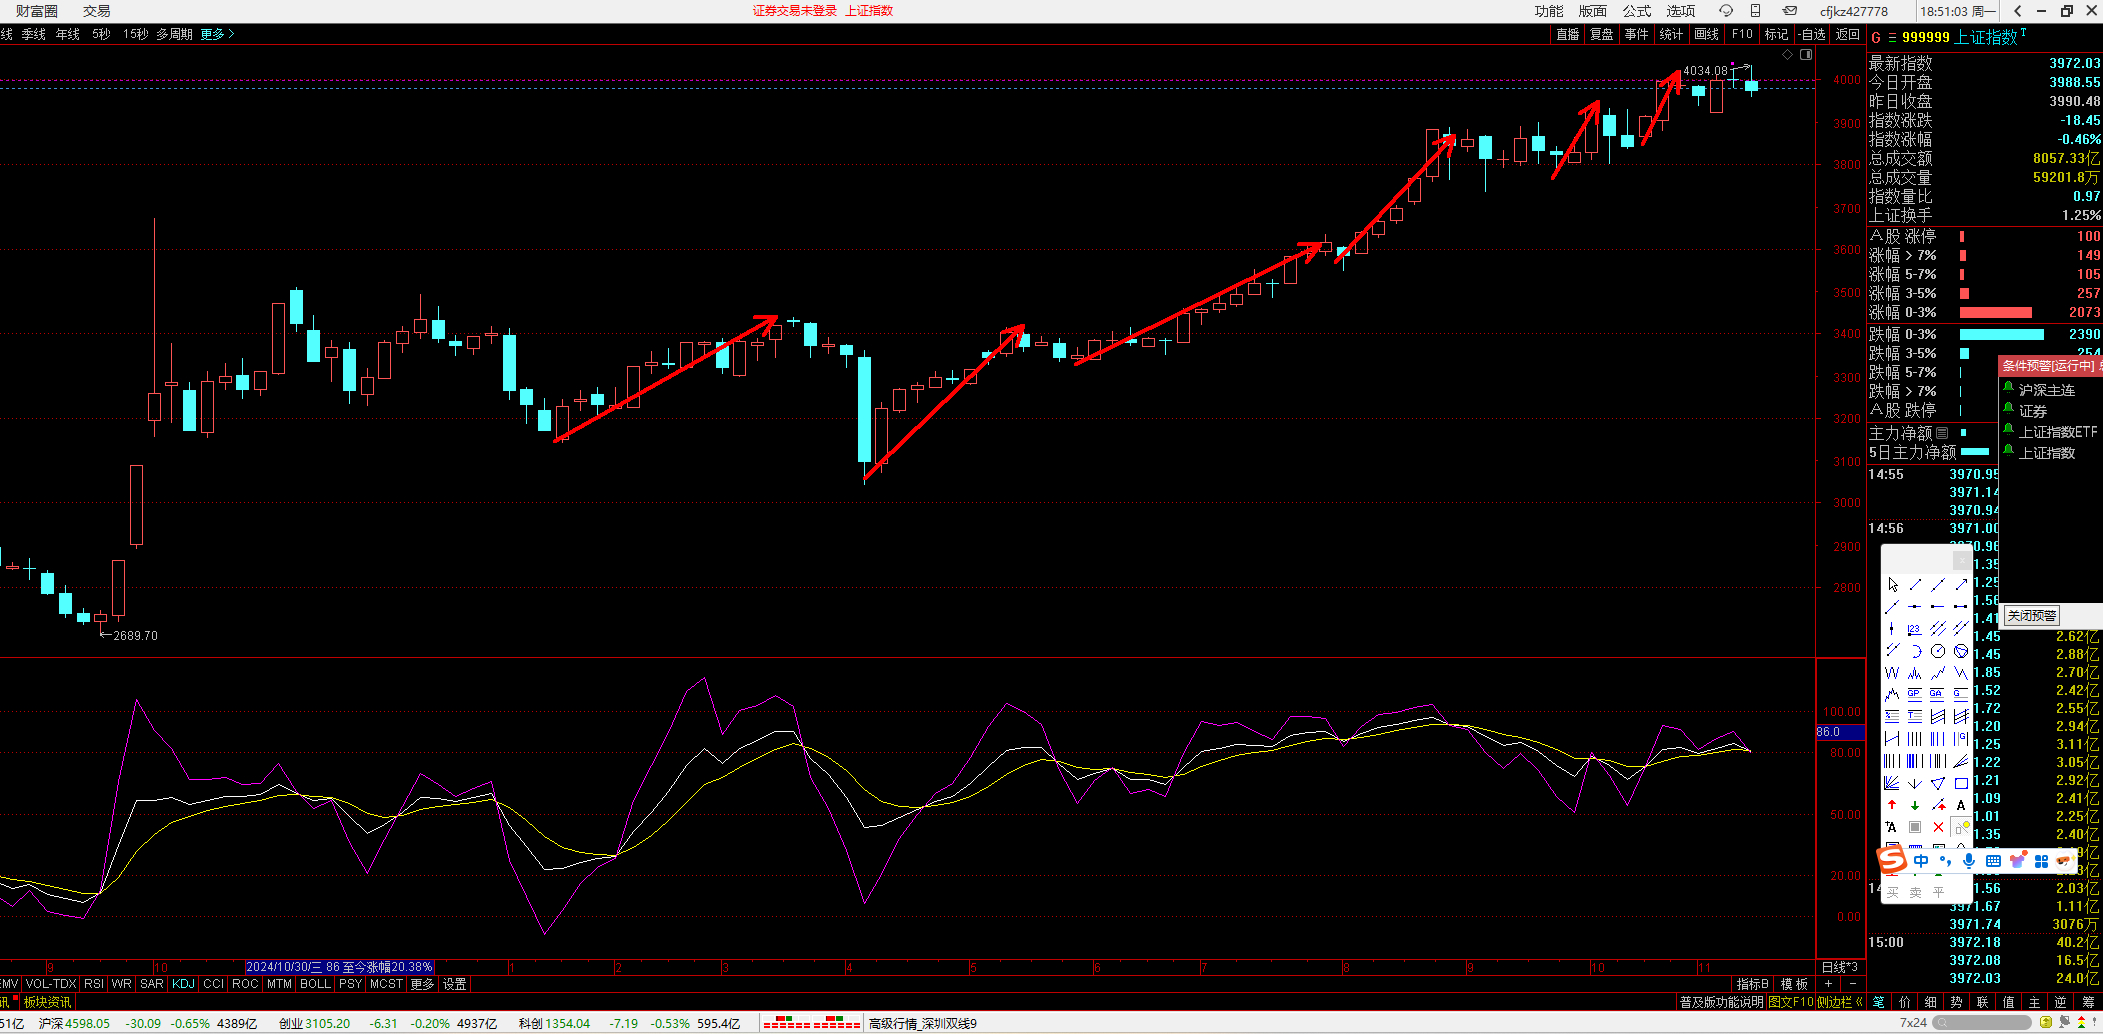Select the GA line tool
The image size is (2103, 1034).
(1938, 695)
